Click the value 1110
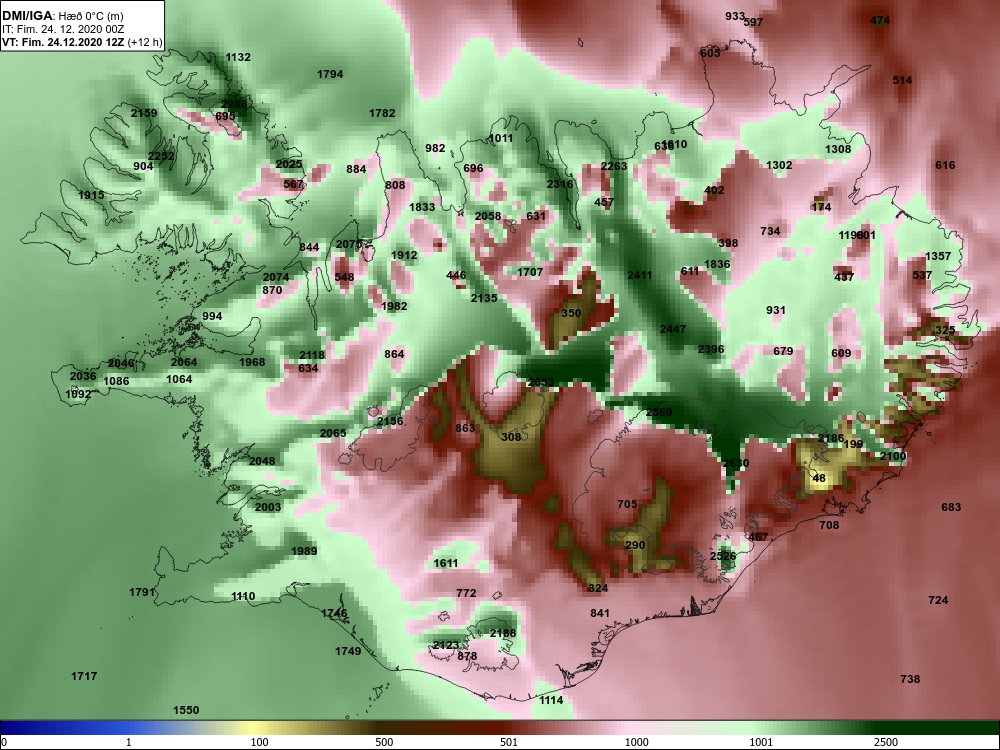The width and height of the screenshot is (1000, 750). (x=243, y=596)
